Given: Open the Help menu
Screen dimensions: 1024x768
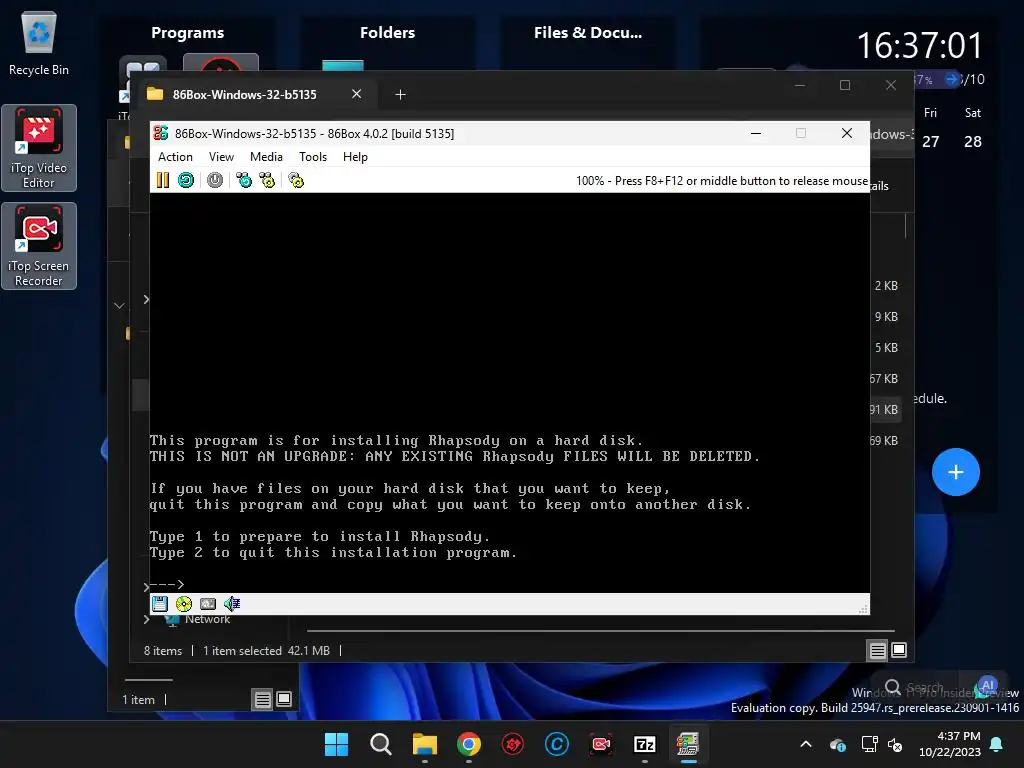Looking at the screenshot, I should tap(355, 157).
